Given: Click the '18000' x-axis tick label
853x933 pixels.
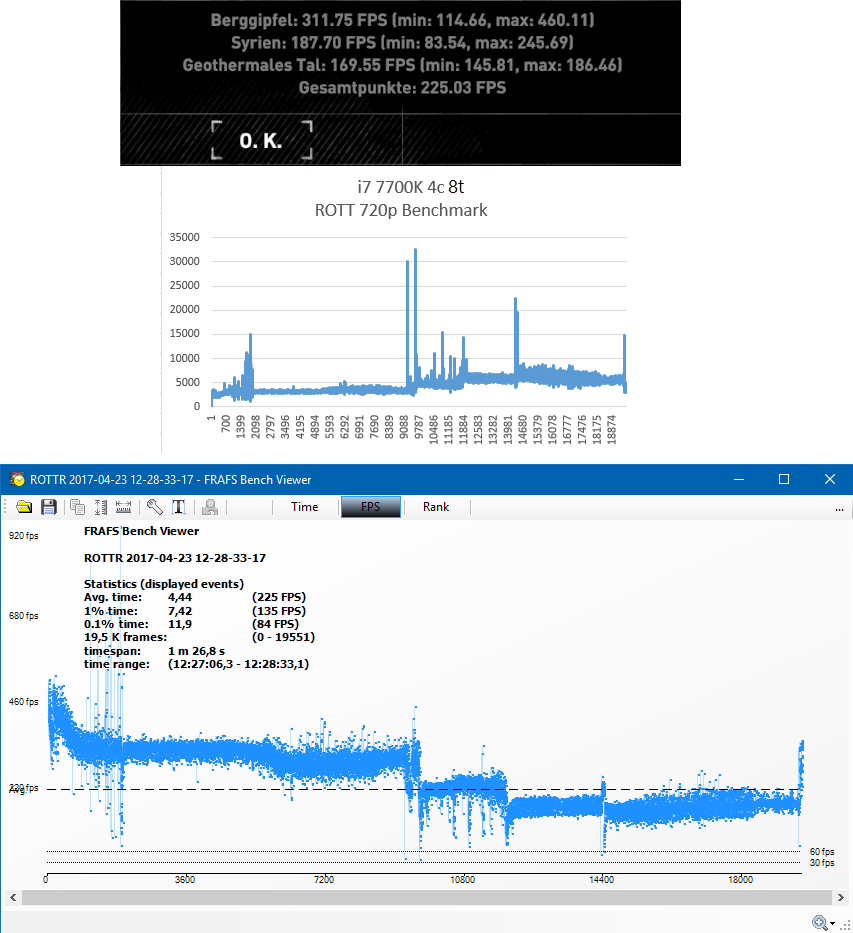Looking at the screenshot, I should 741,879.
